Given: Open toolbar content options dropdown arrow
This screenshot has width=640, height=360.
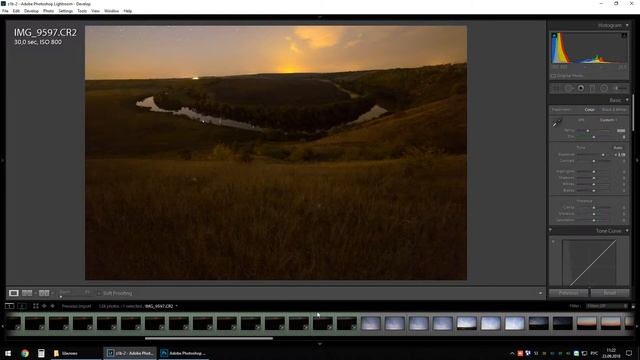Looking at the screenshot, I should (540, 293).
